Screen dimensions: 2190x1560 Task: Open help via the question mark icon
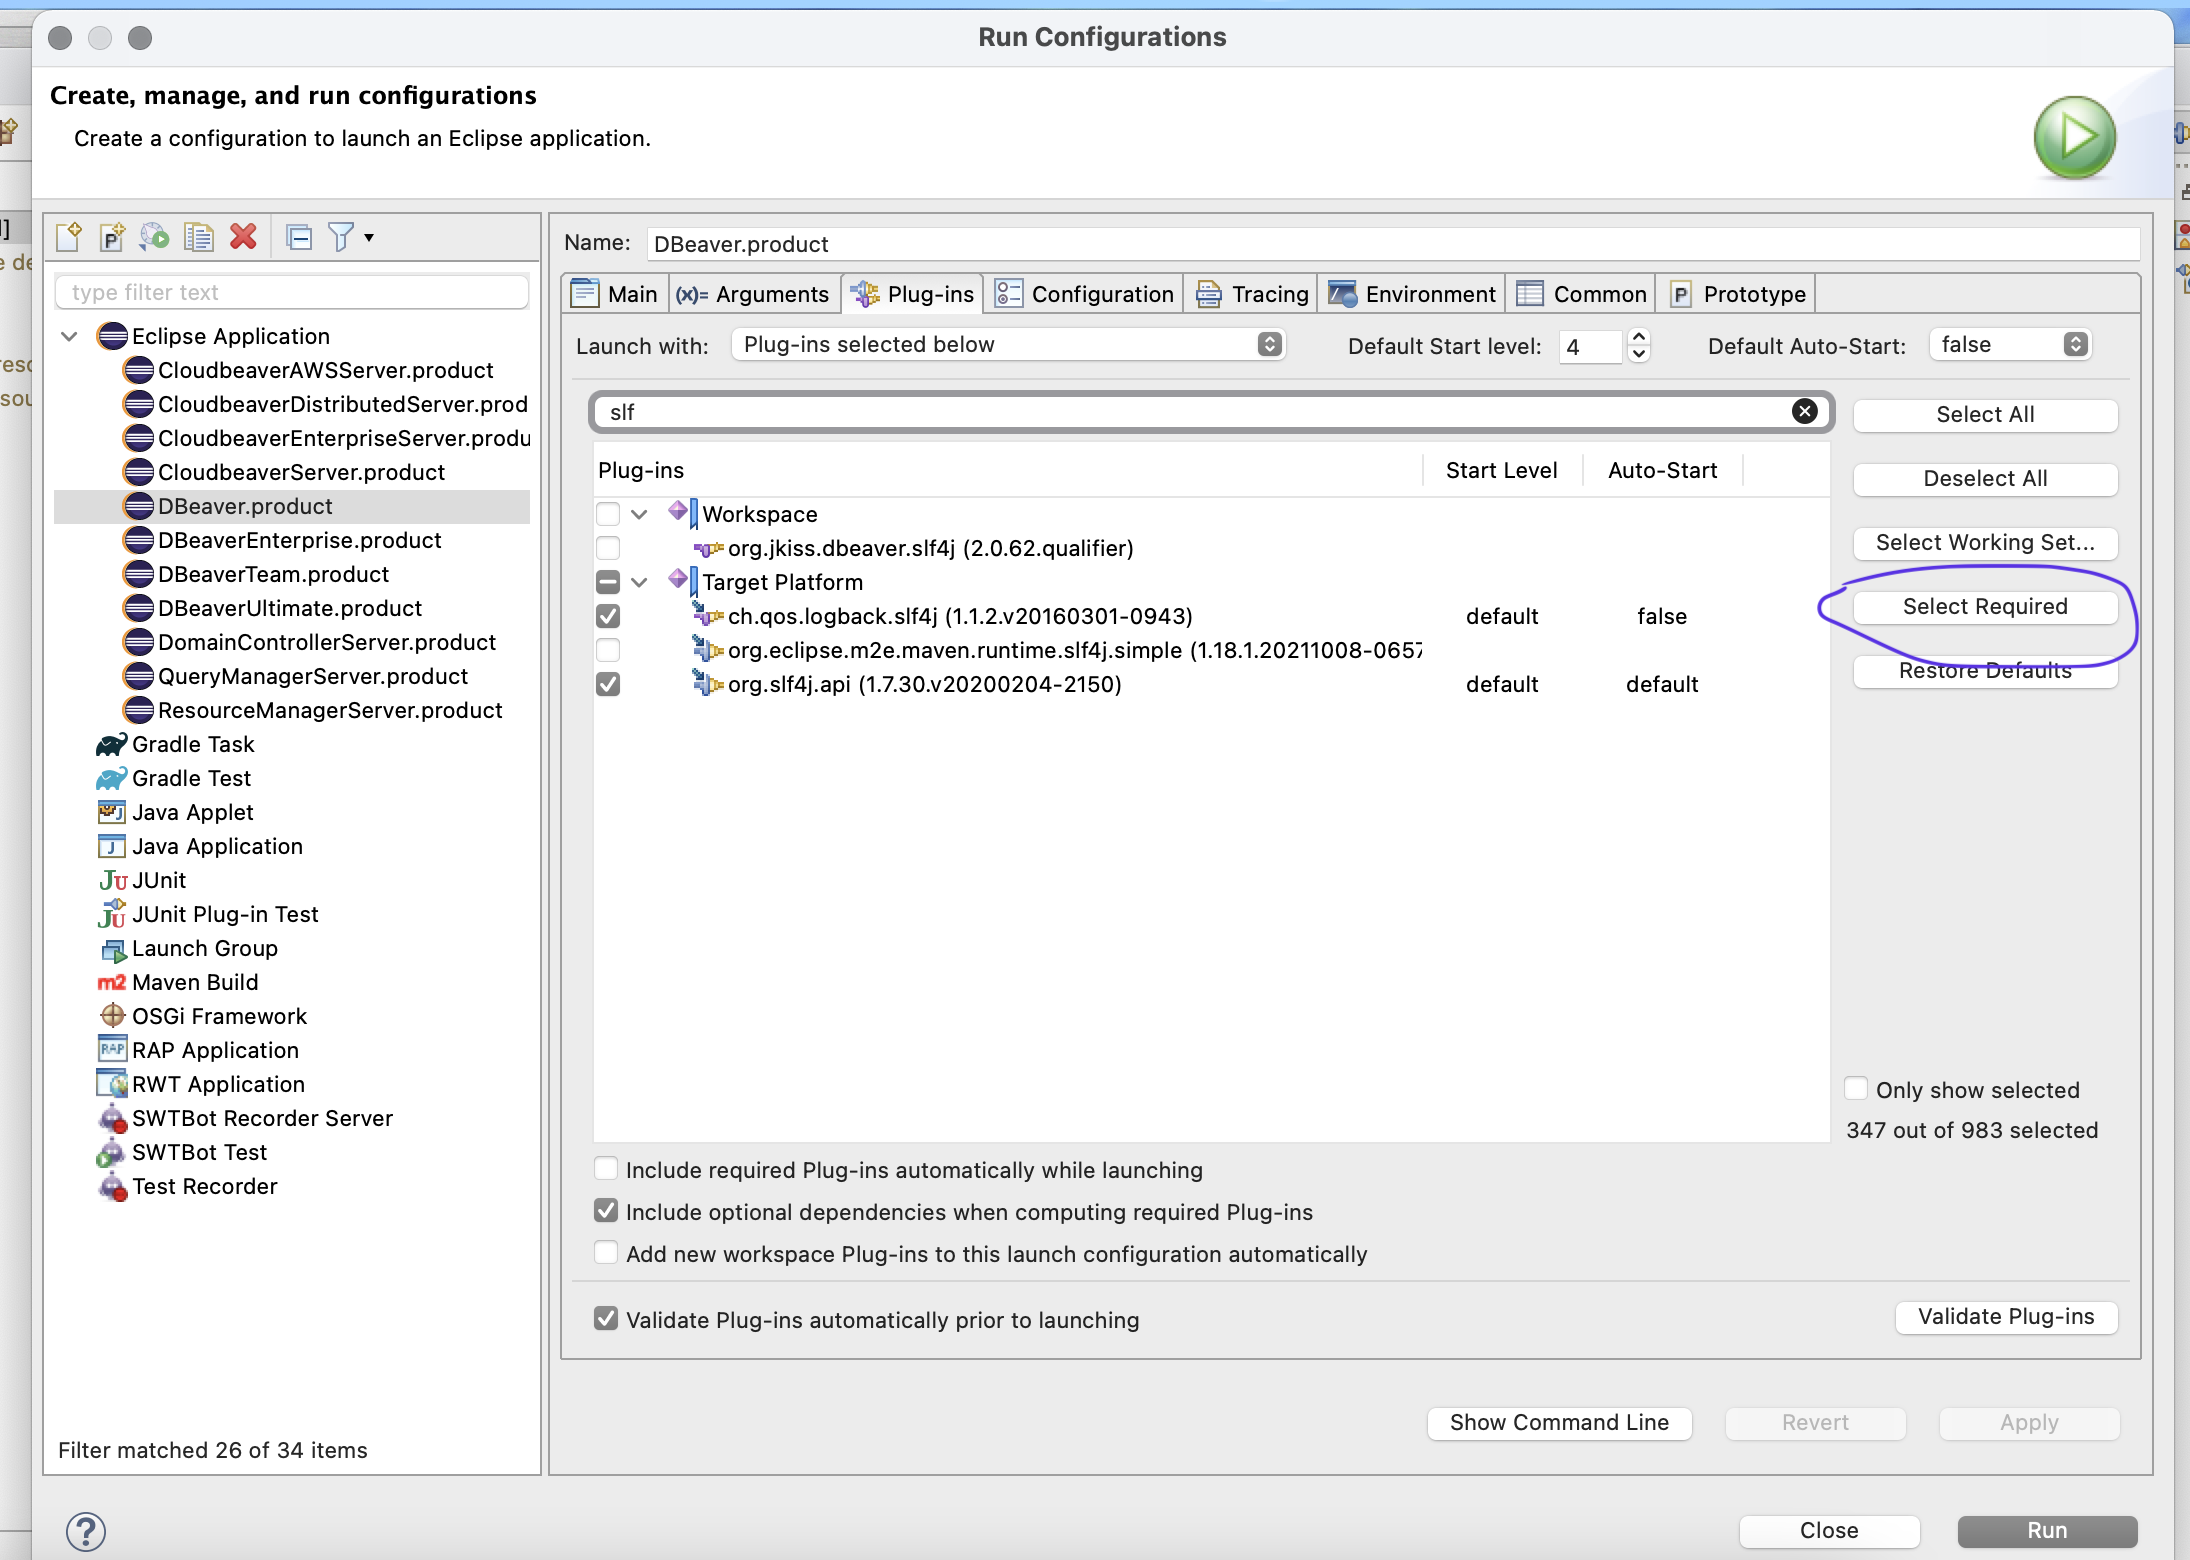point(85,1531)
